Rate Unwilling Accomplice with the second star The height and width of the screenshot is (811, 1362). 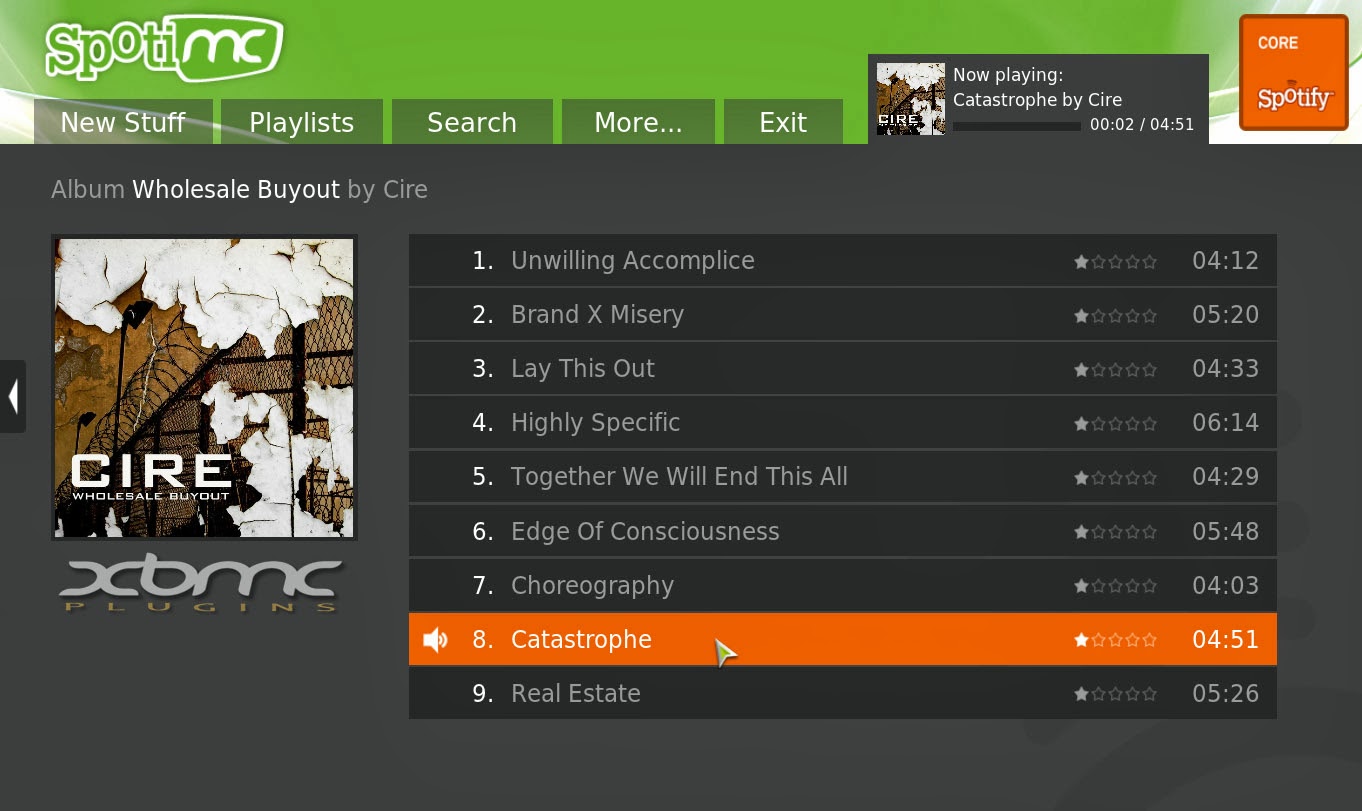pyautogui.click(x=1098, y=261)
